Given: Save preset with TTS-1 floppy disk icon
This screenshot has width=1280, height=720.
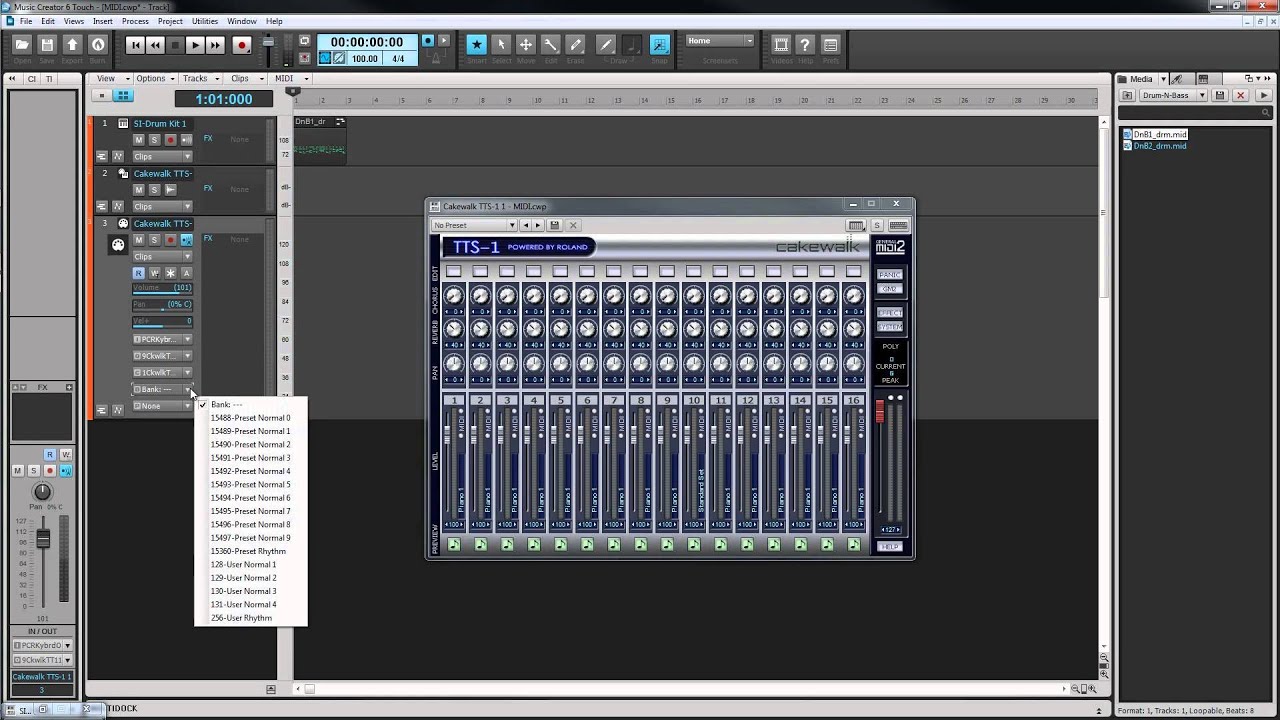Looking at the screenshot, I should click(x=555, y=226).
